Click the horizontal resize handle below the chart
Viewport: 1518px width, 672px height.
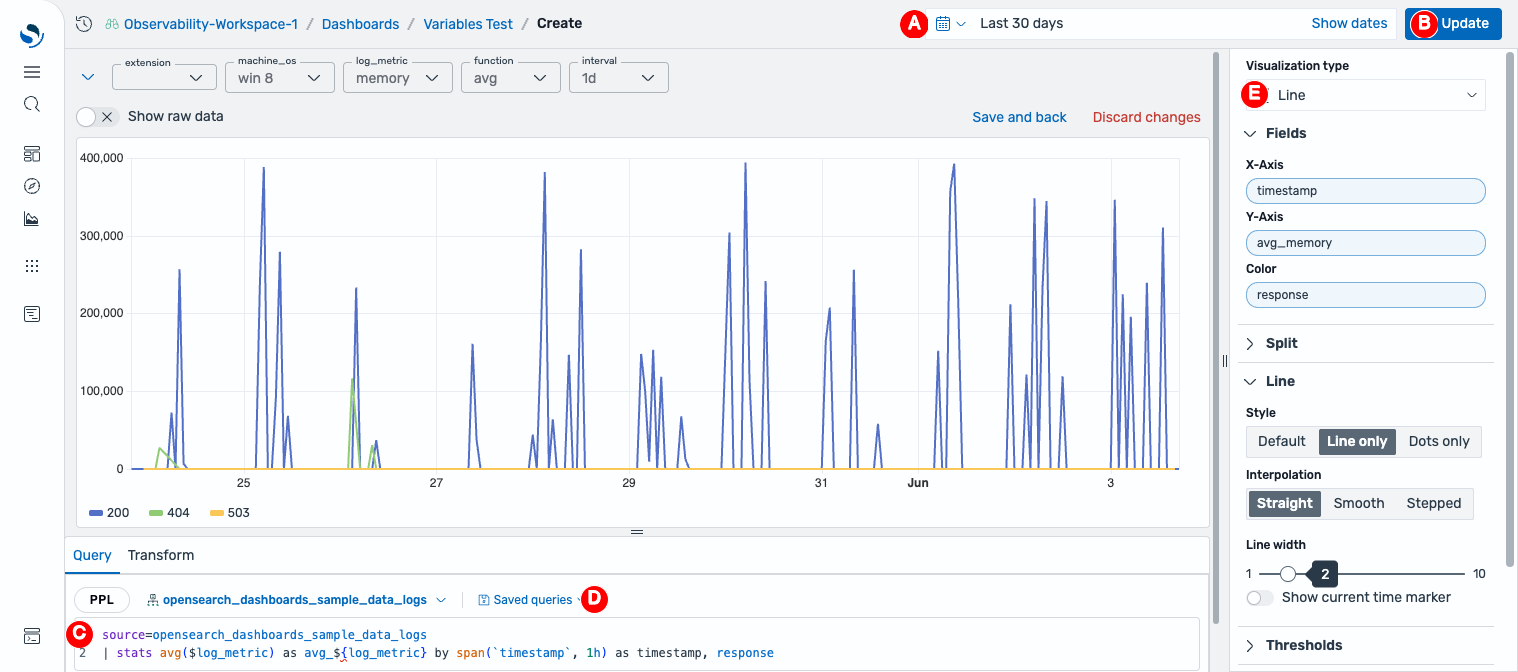[x=636, y=532]
